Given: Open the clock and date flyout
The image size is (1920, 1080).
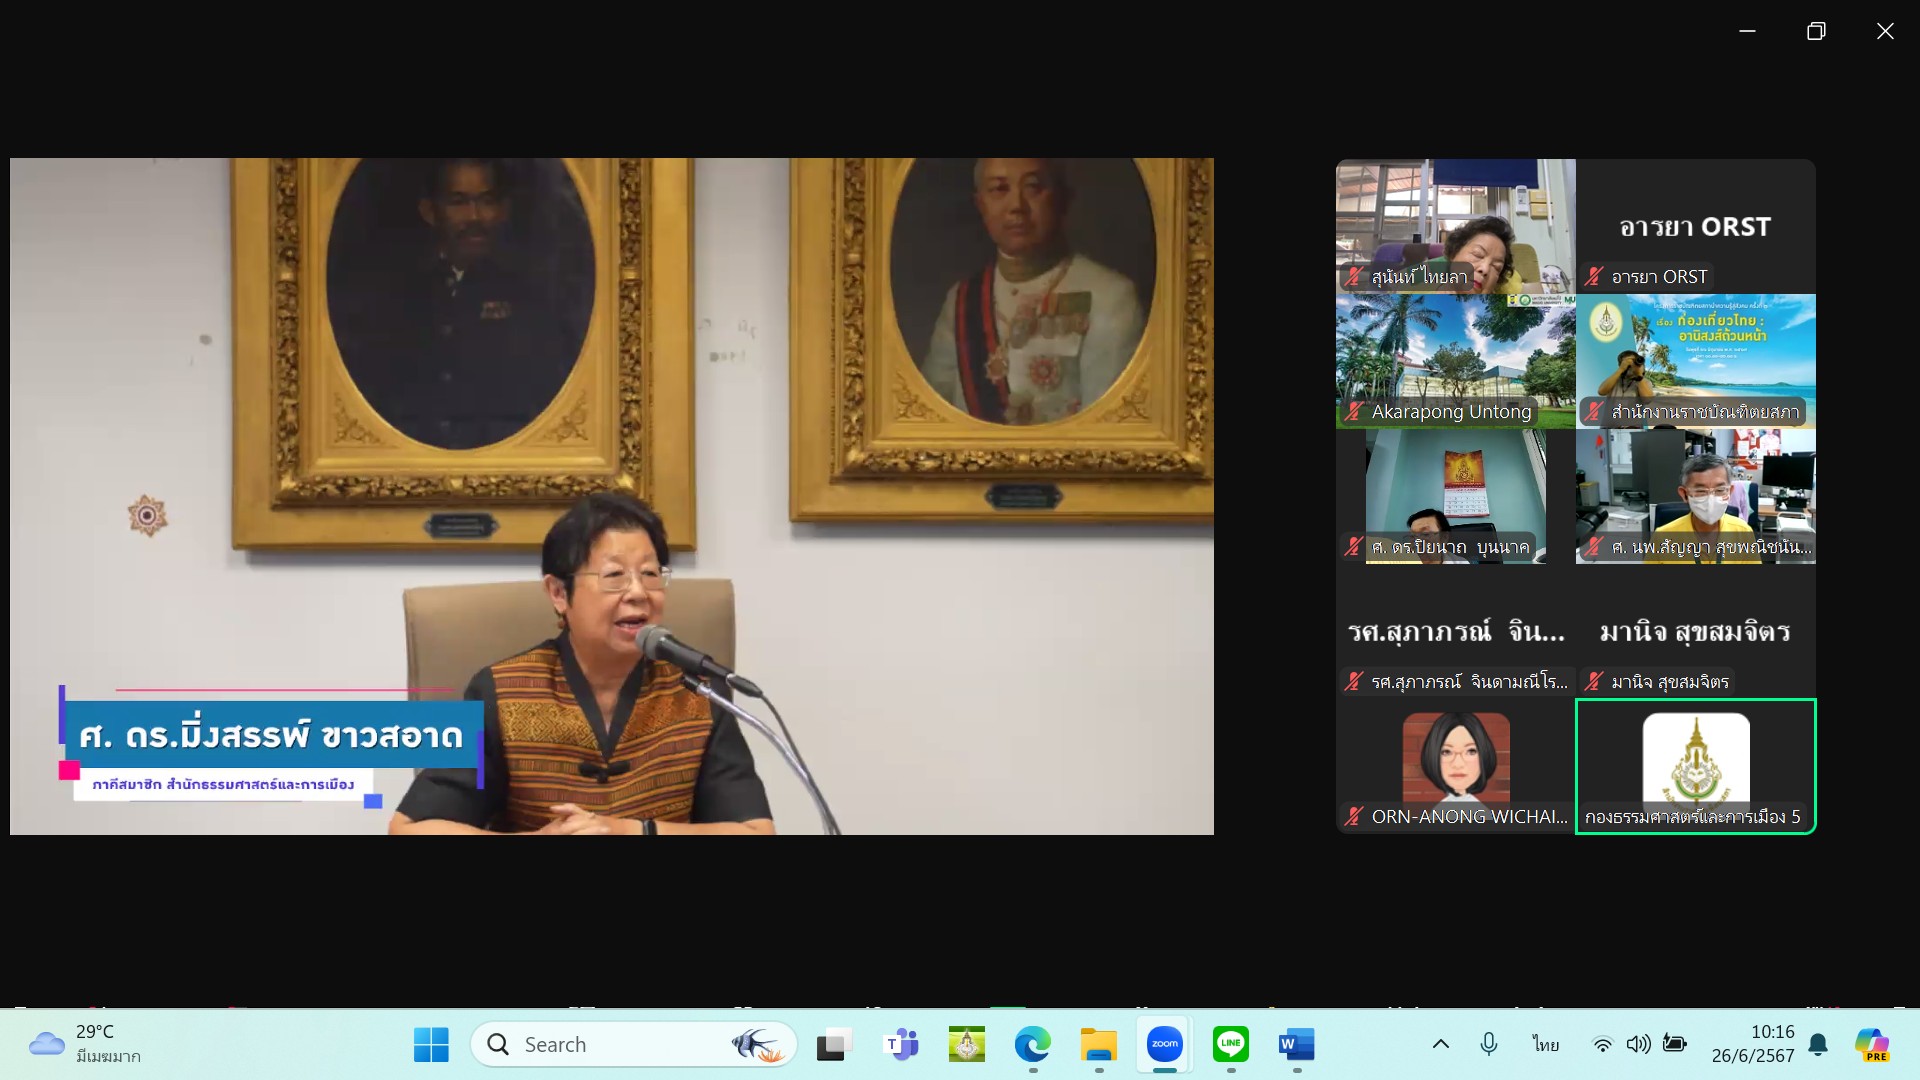Looking at the screenshot, I should point(1752,1044).
